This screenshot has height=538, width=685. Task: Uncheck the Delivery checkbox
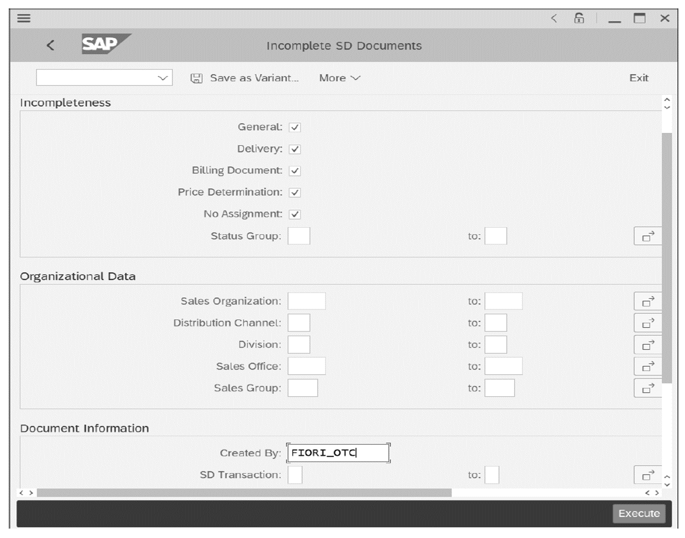(295, 149)
